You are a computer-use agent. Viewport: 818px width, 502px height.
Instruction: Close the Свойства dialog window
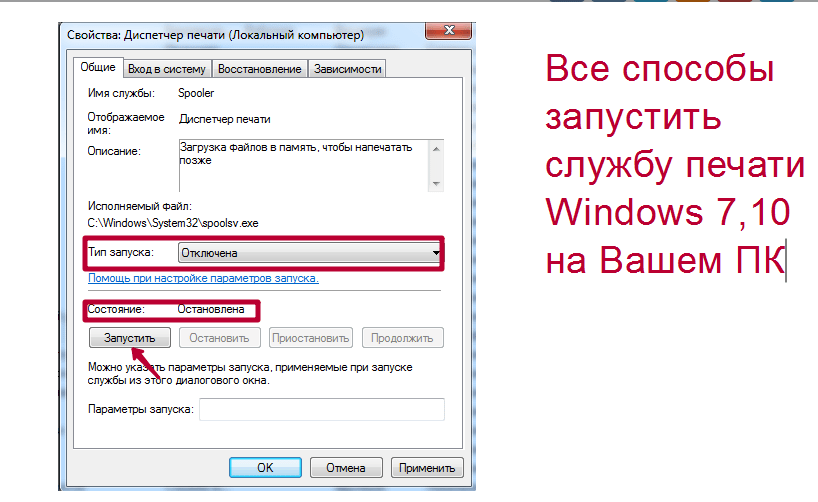(x=449, y=30)
